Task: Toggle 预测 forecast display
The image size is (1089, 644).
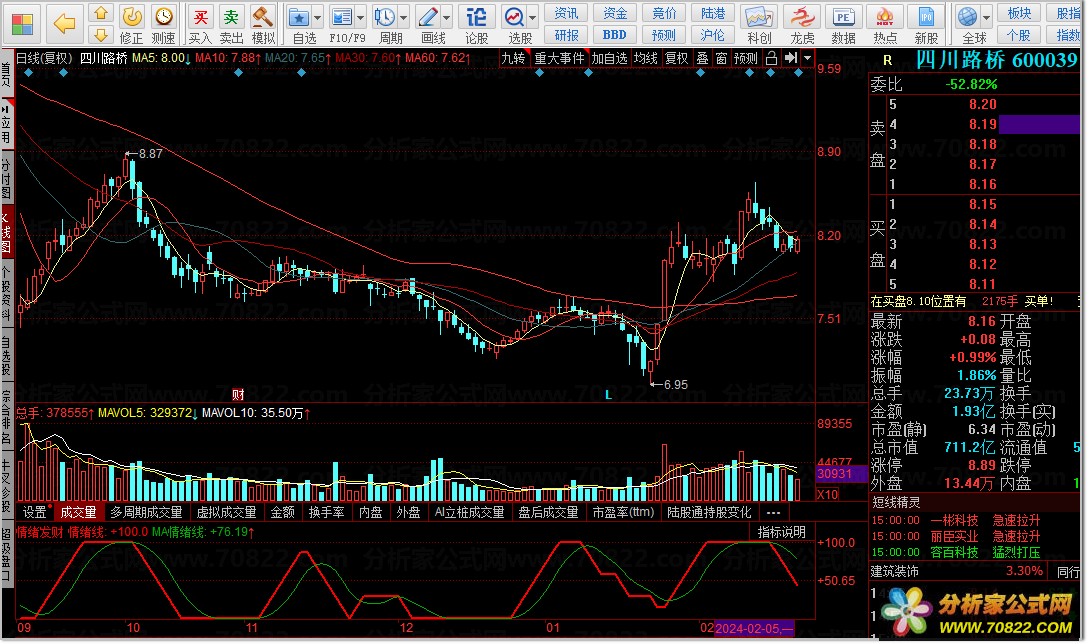Action: tap(746, 58)
